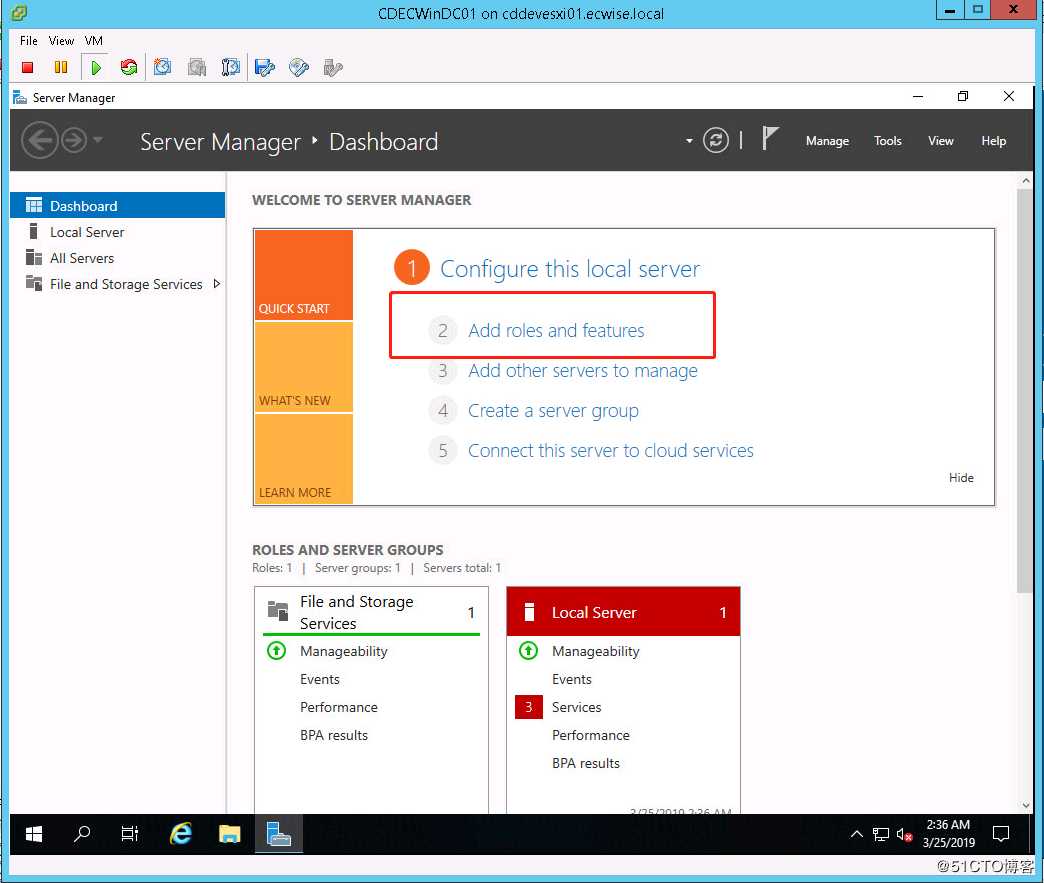The image size is (1044, 883).
Task: Open the Help menu
Action: 993,141
